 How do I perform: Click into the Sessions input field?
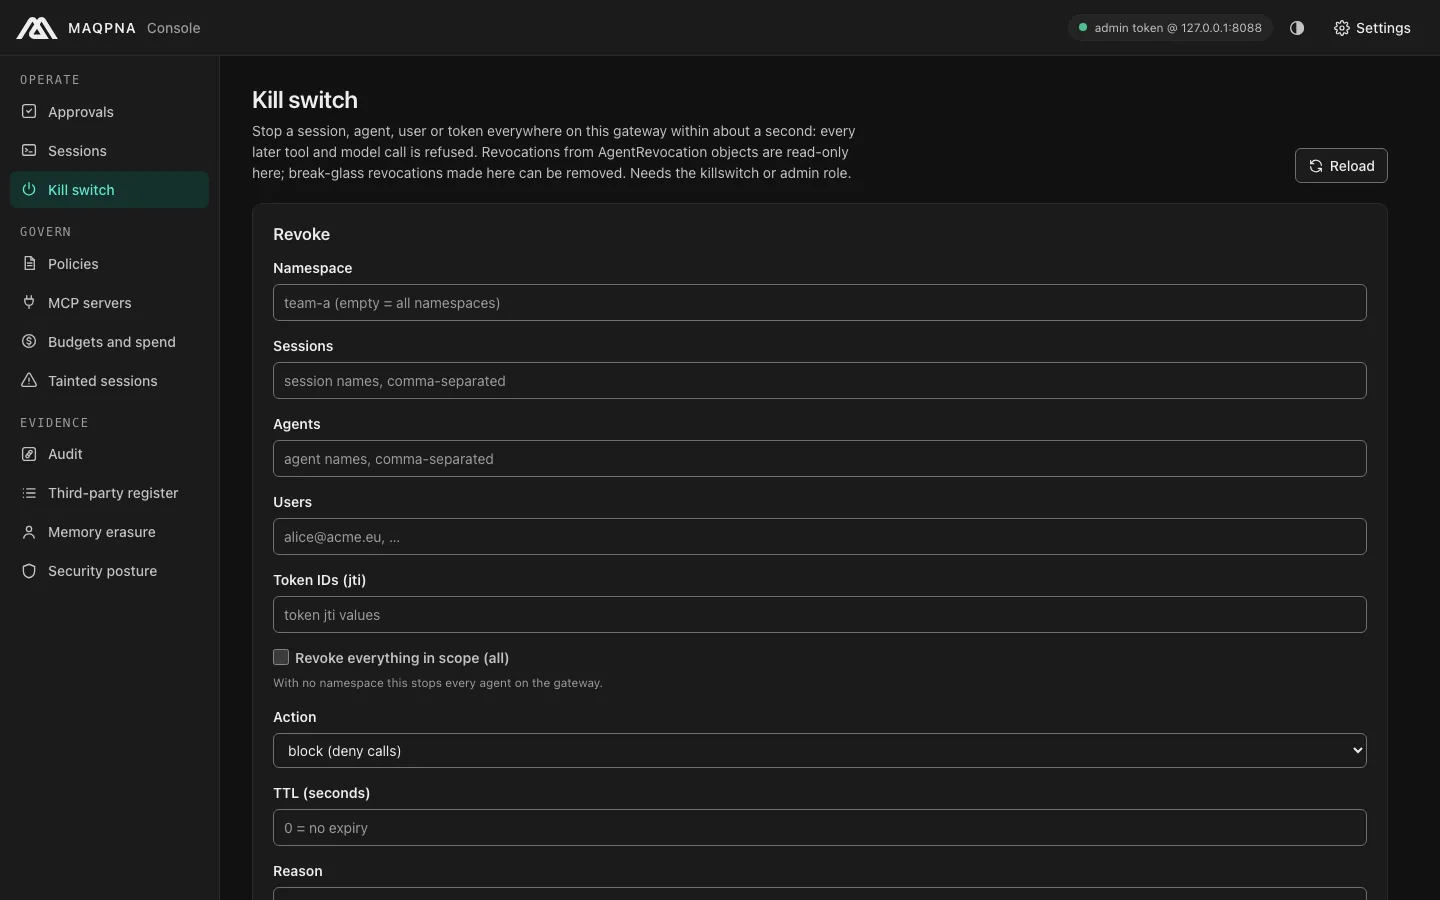tap(820, 380)
